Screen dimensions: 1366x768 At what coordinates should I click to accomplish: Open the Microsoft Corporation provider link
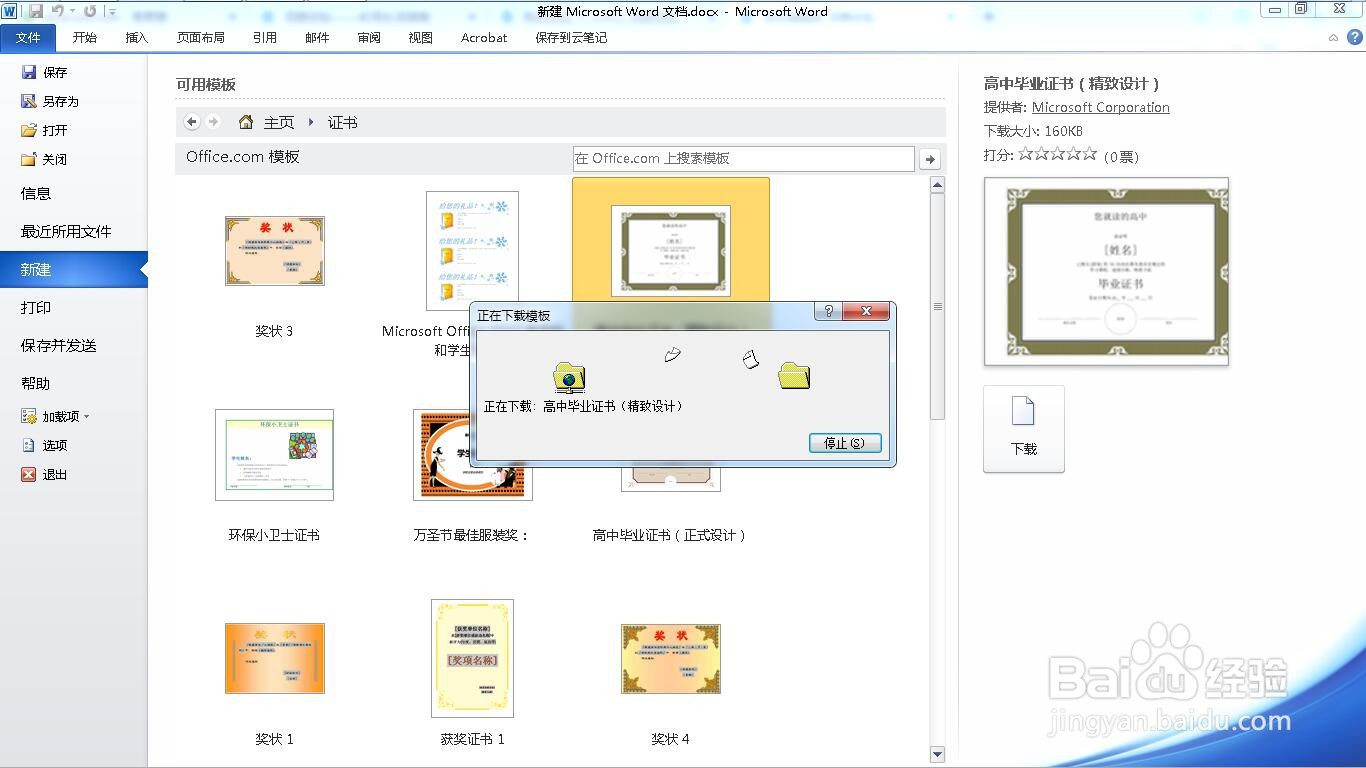(1101, 107)
